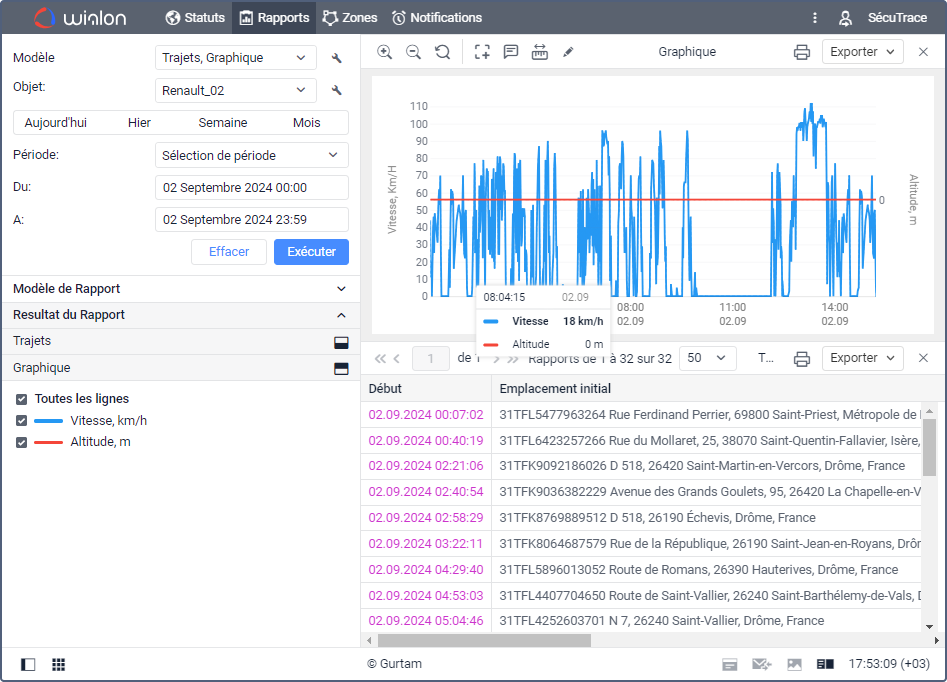Click the zoom in chart icon
This screenshot has width=947, height=682.
(384, 52)
